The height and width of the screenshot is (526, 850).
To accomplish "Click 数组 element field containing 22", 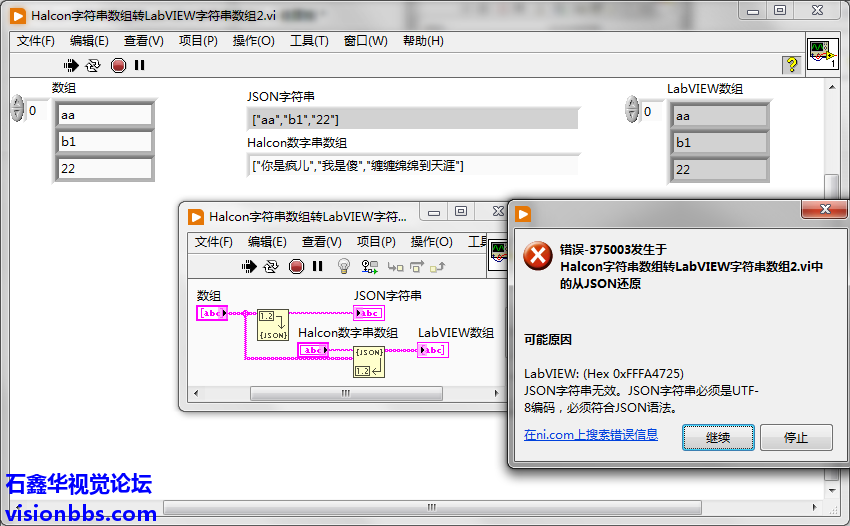I will 105,169.
